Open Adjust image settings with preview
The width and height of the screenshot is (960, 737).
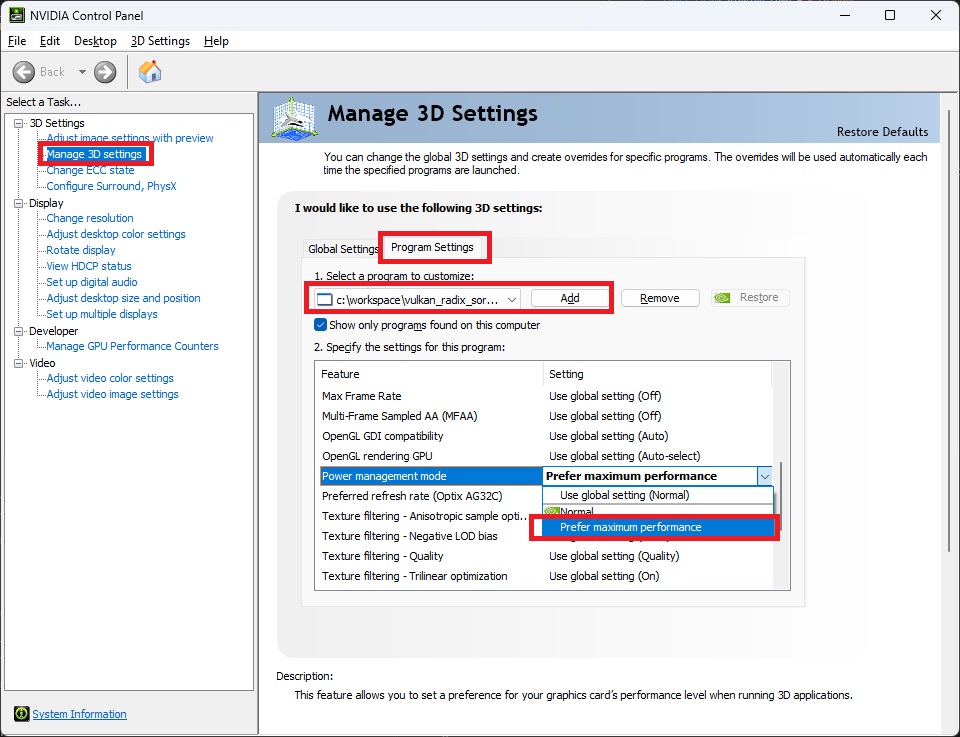point(130,138)
